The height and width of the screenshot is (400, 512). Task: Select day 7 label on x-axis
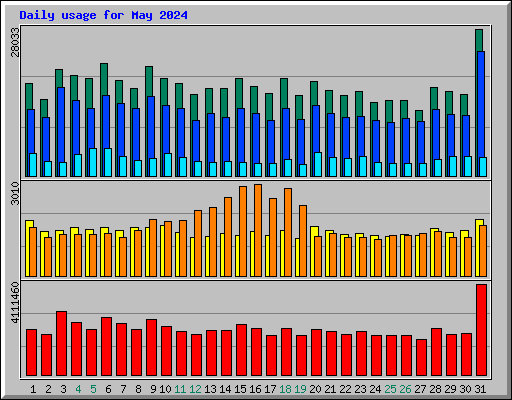click(123, 389)
